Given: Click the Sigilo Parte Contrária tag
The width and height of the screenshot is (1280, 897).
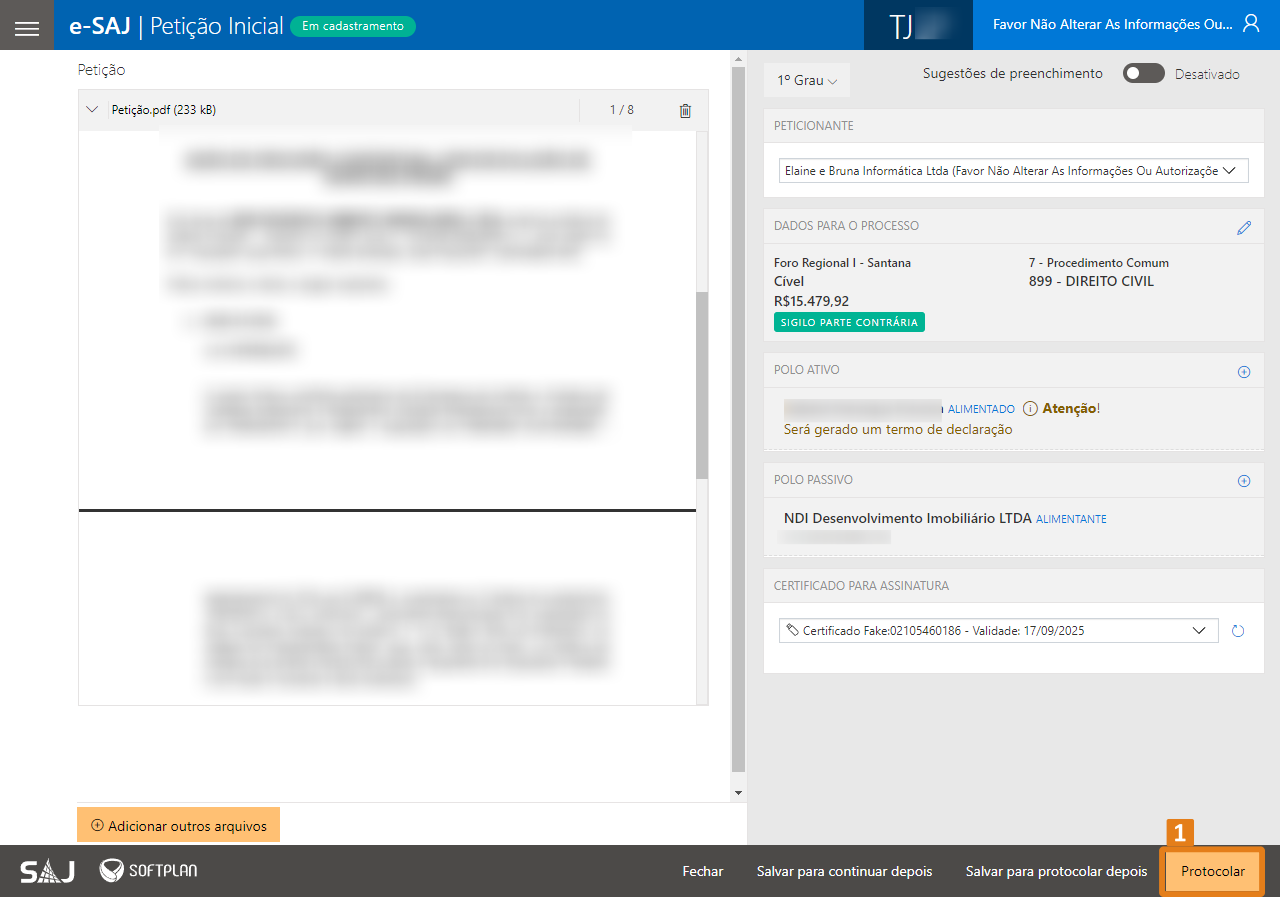Looking at the screenshot, I should [x=849, y=322].
